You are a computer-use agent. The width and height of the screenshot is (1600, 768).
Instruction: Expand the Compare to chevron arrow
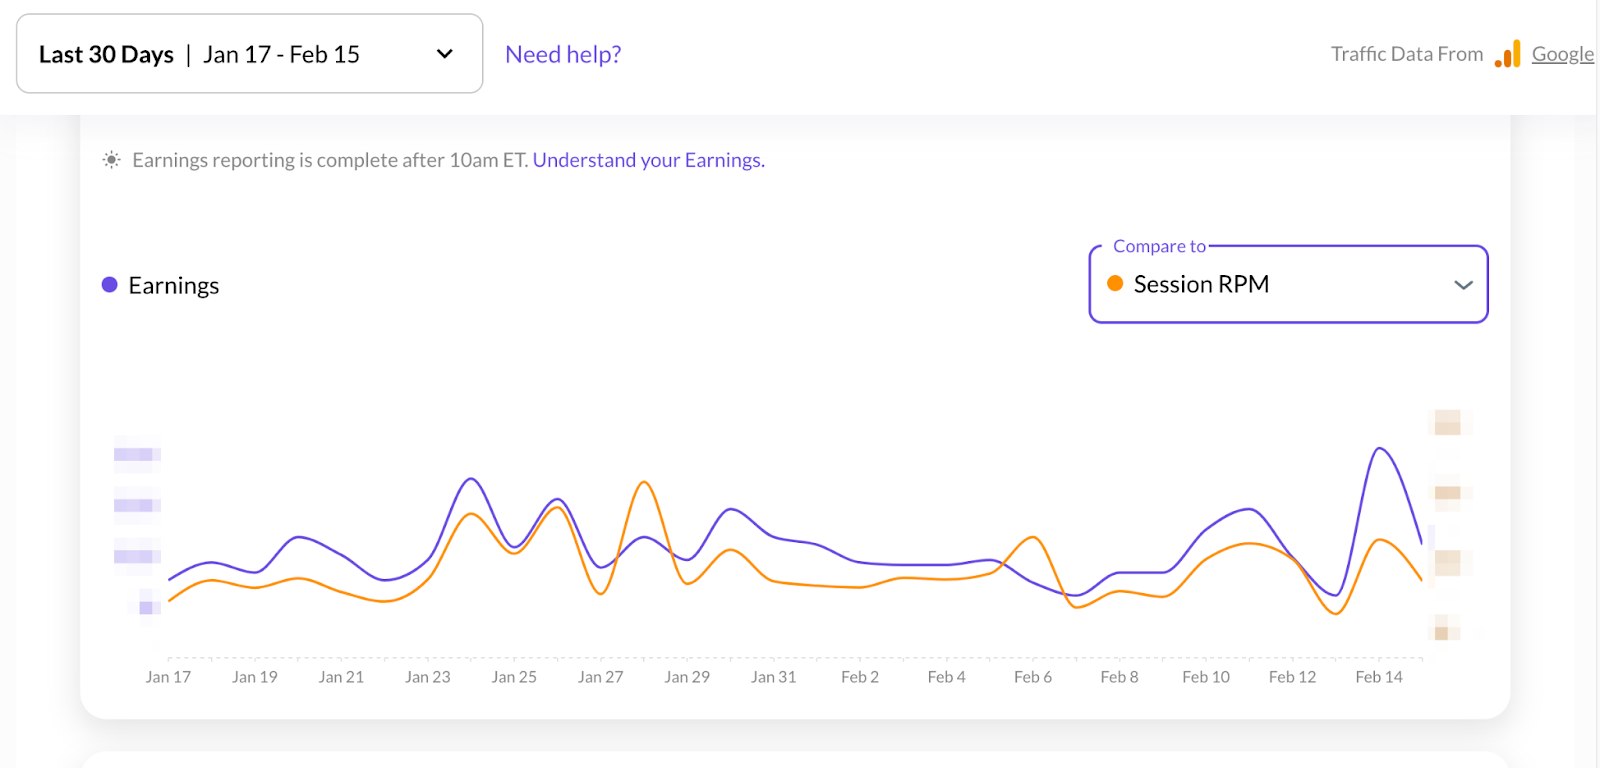[x=1463, y=285]
